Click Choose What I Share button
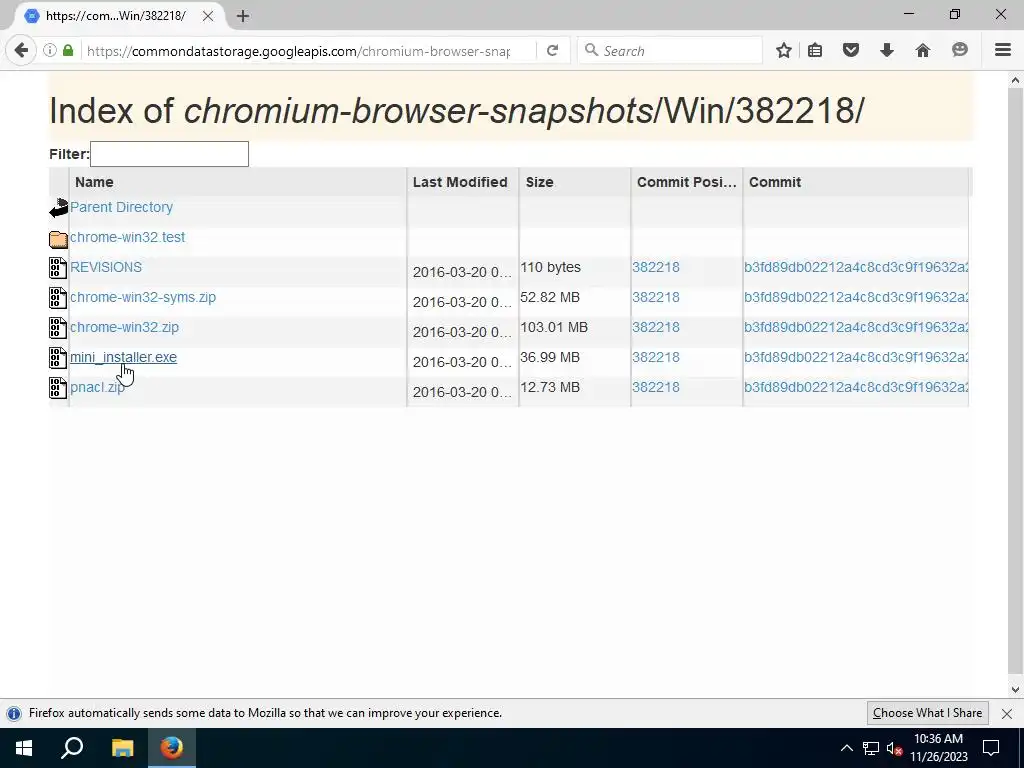The height and width of the screenshot is (768, 1024). (x=927, y=713)
